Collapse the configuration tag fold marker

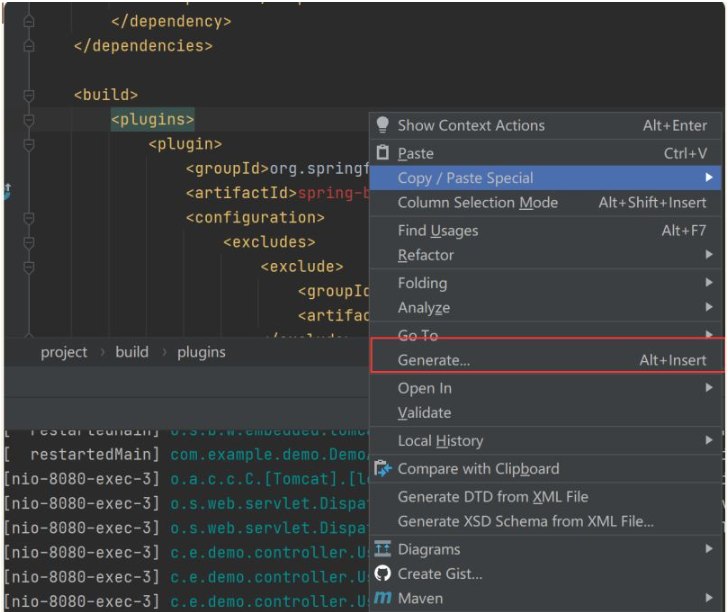(x=29, y=218)
